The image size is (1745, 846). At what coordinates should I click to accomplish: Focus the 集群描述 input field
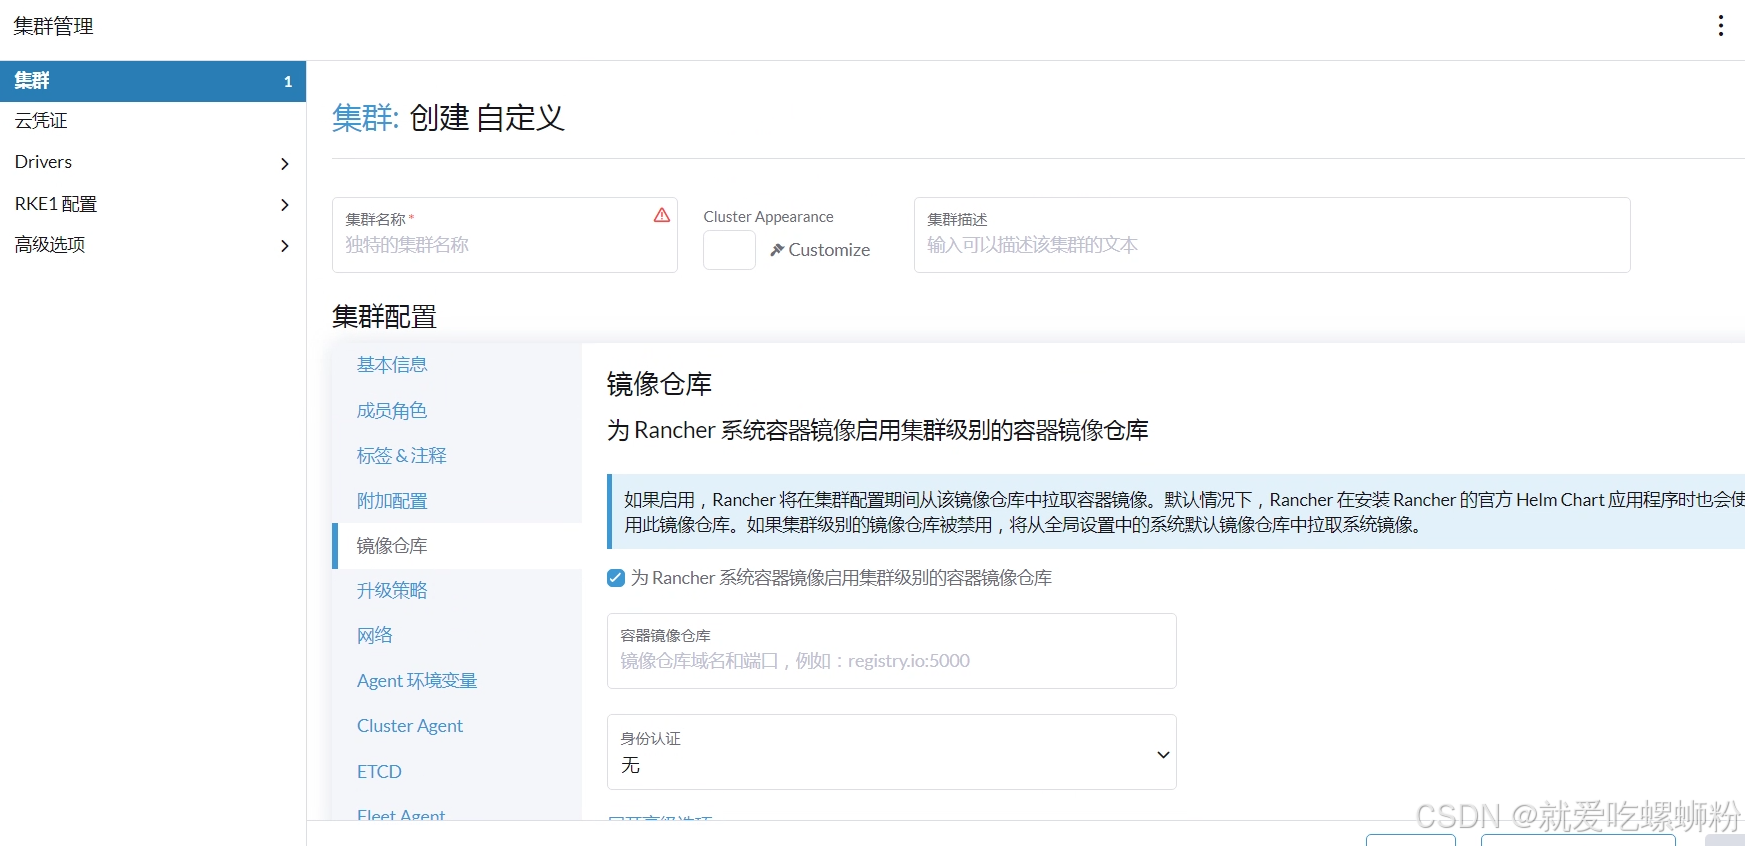1272,235
